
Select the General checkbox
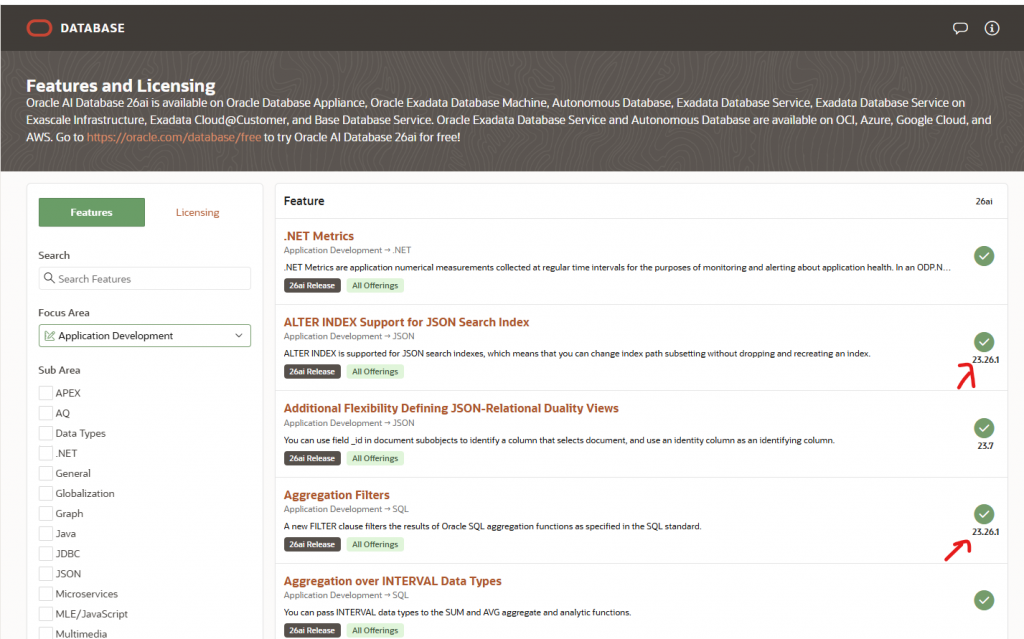pyautogui.click(x=46, y=473)
